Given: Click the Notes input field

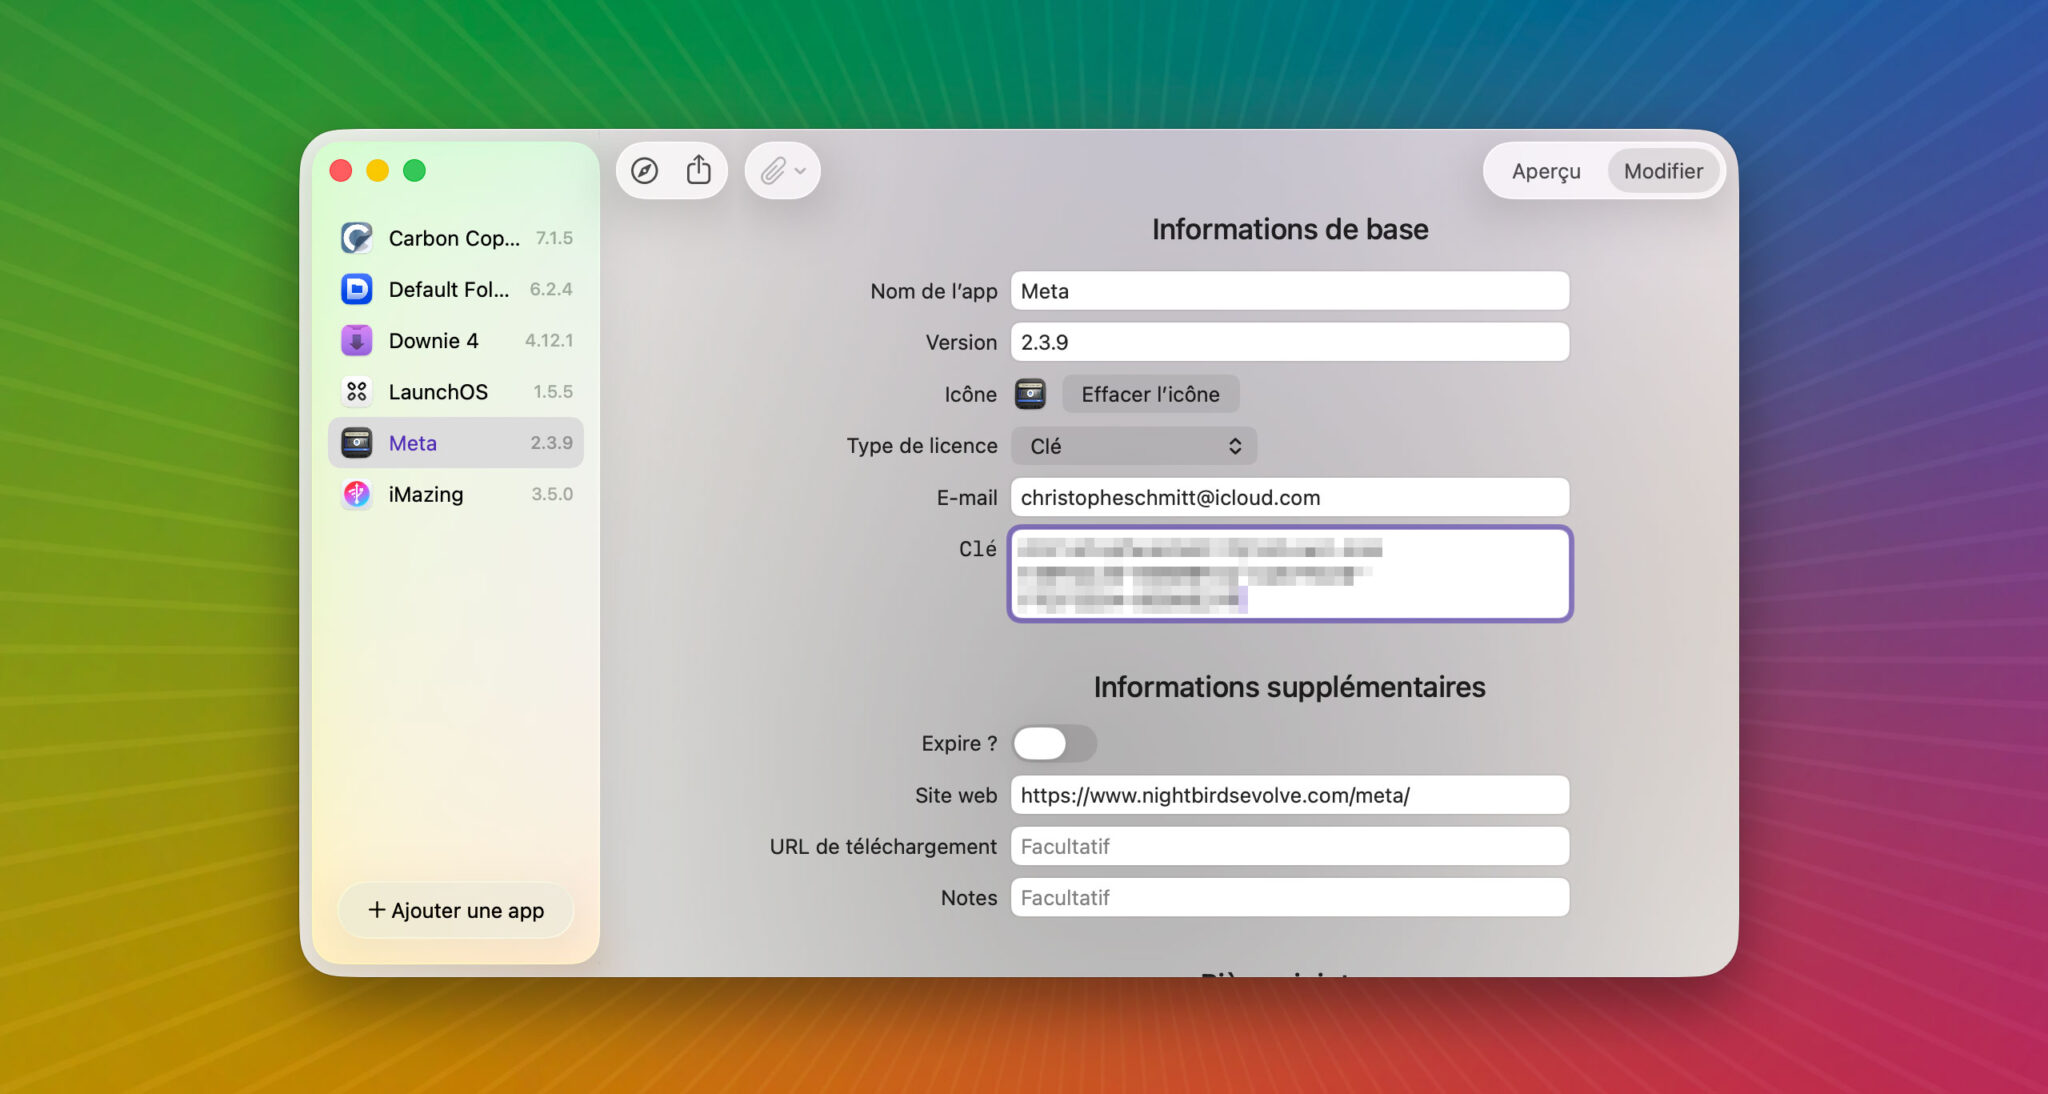Looking at the screenshot, I should (x=1290, y=897).
